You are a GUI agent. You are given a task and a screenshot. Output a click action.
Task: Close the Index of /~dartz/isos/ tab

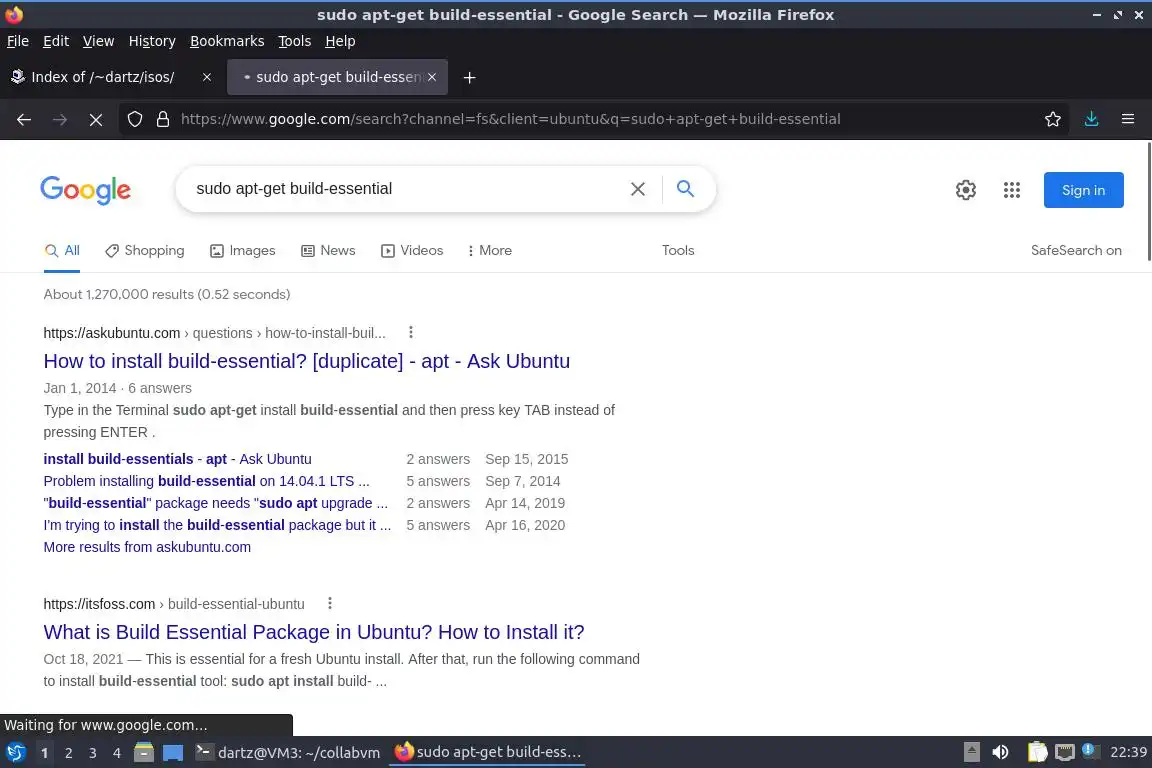(x=207, y=77)
